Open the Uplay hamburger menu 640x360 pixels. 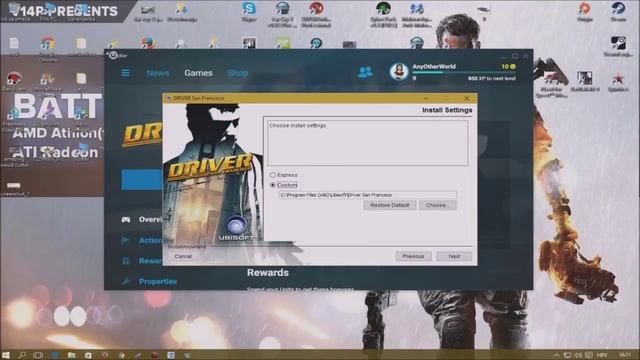tap(125, 73)
